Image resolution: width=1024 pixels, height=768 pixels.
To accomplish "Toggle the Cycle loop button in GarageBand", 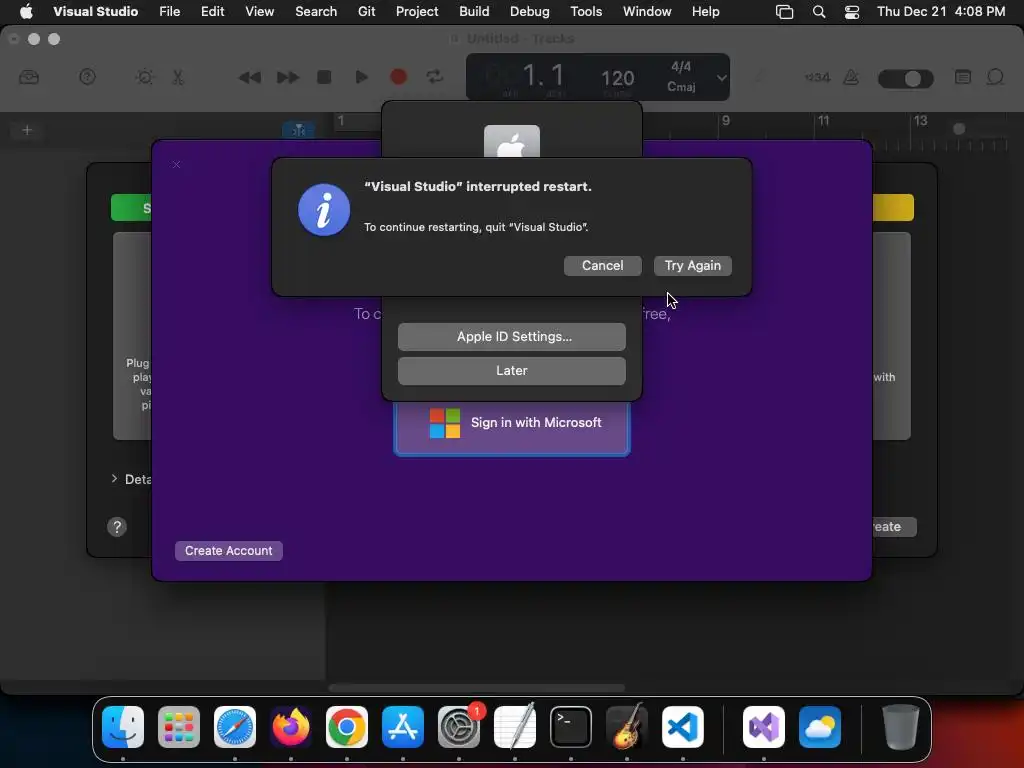I will pyautogui.click(x=435, y=77).
